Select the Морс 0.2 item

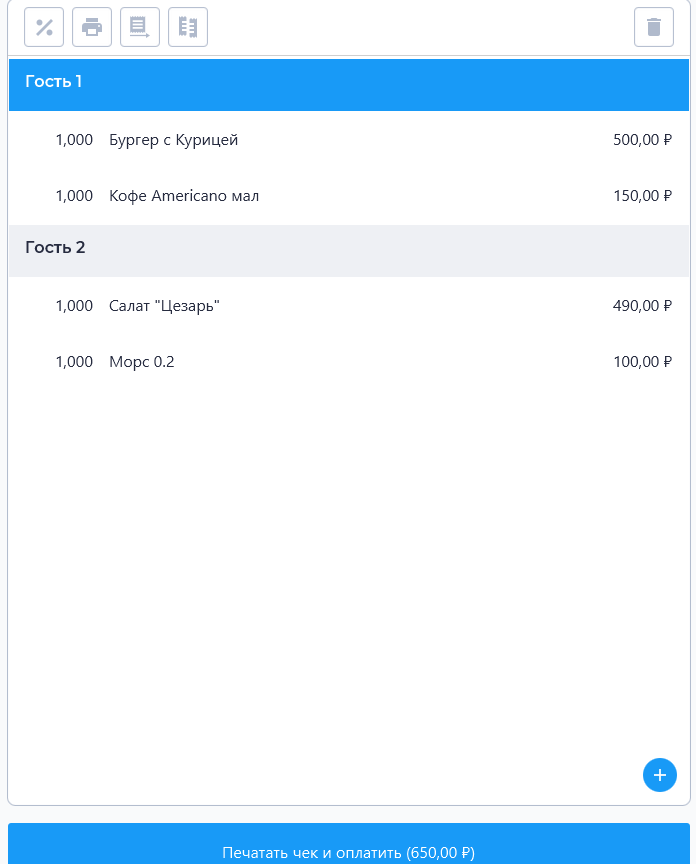tap(349, 362)
